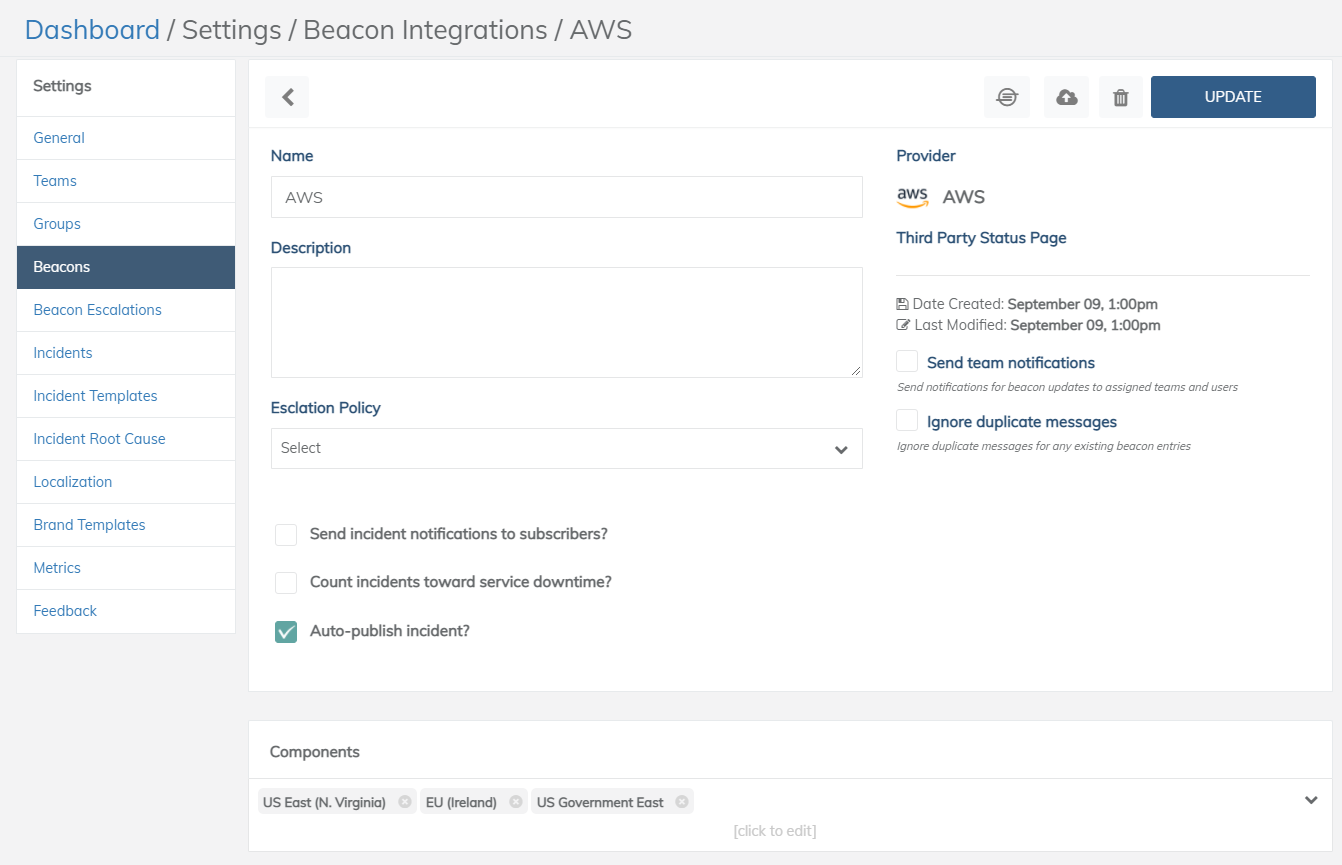Click the strikethrough circle icon button
The width and height of the screenshot is (1342, 865).
point(1007,97)
